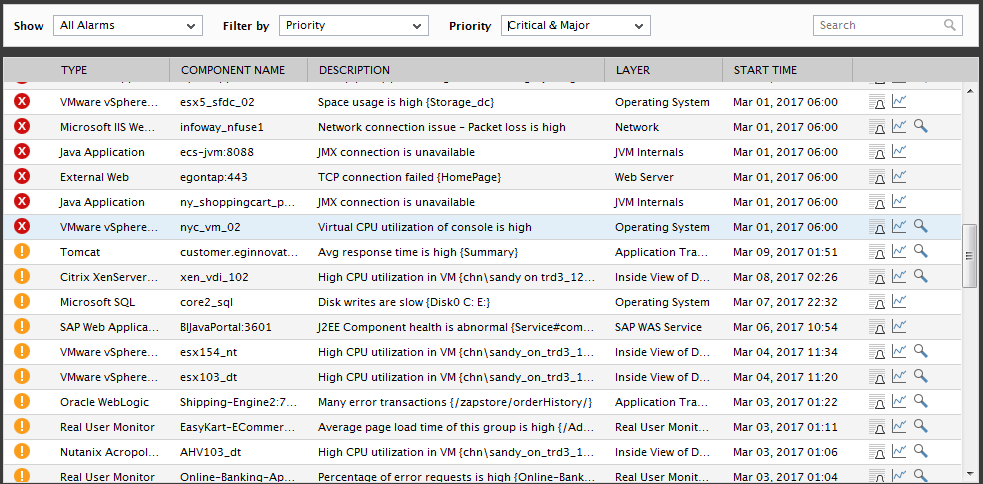View graph icon for egontap:443 alarm

point(899,176)
